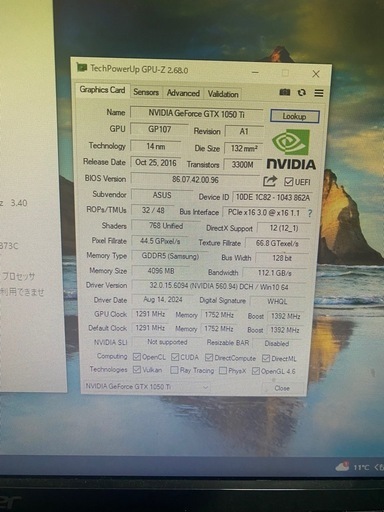Click the Close button at bottom
Viewport: 384px width, 512px height.
[x=282, y=388]
